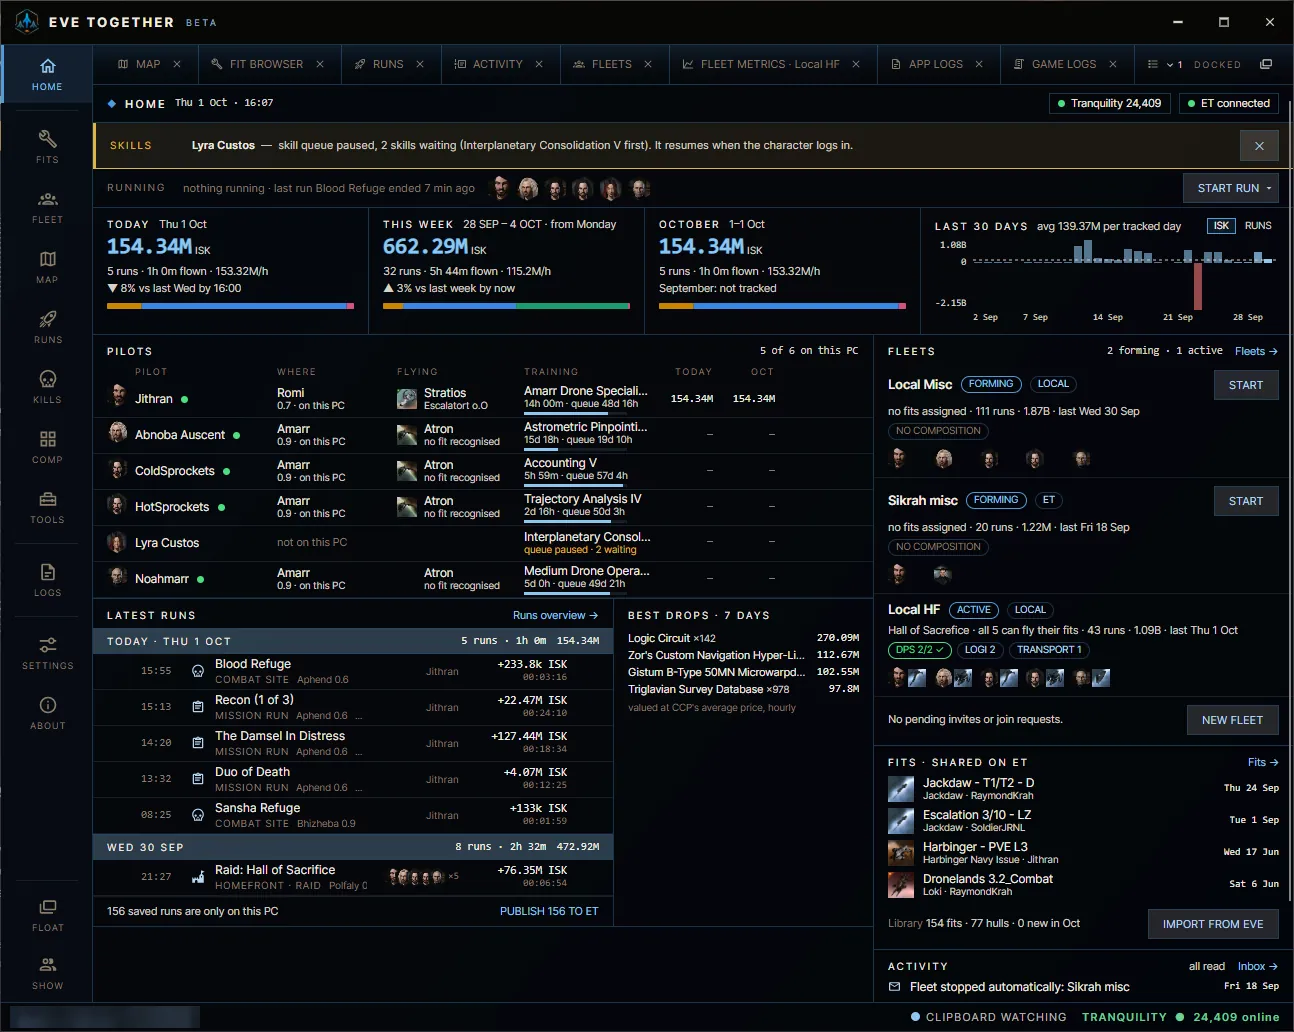Click Publish 156 to ET link

coord(549,912)
